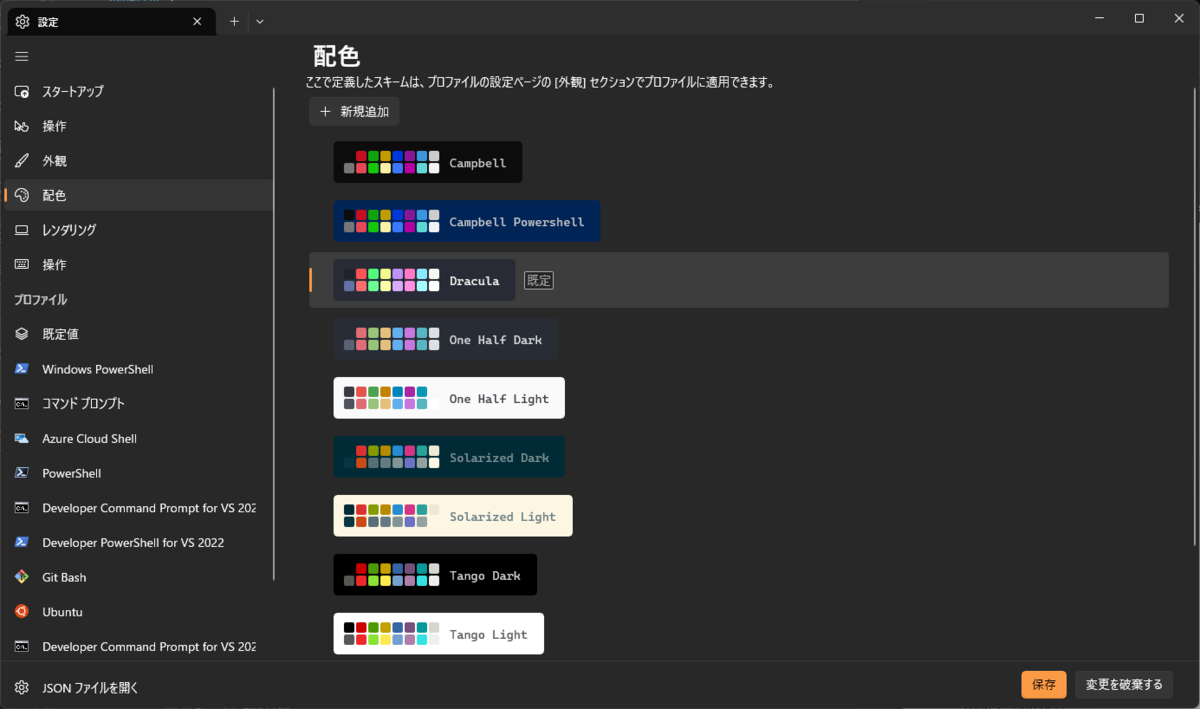Screen dimensions: 1200x709
Task: Open Git Bash profile entry
Action: [138, 577]
